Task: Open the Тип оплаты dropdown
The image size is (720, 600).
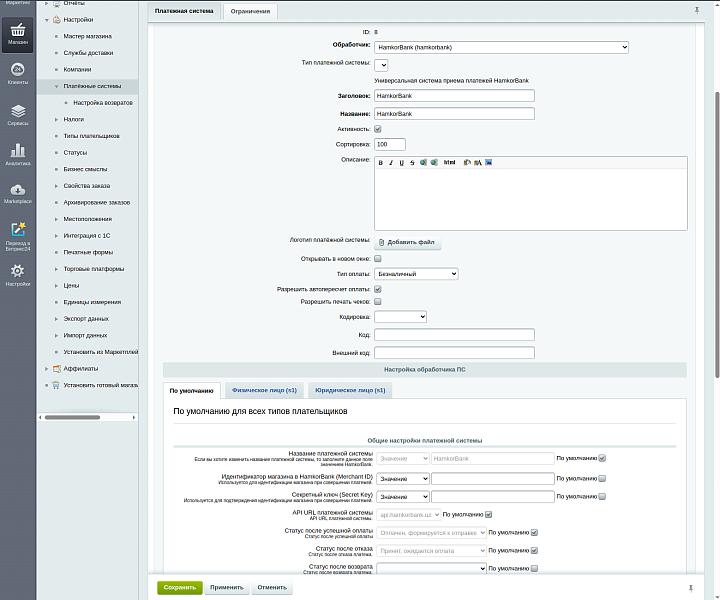Action: pyautogui.click(x=416, y=273)
